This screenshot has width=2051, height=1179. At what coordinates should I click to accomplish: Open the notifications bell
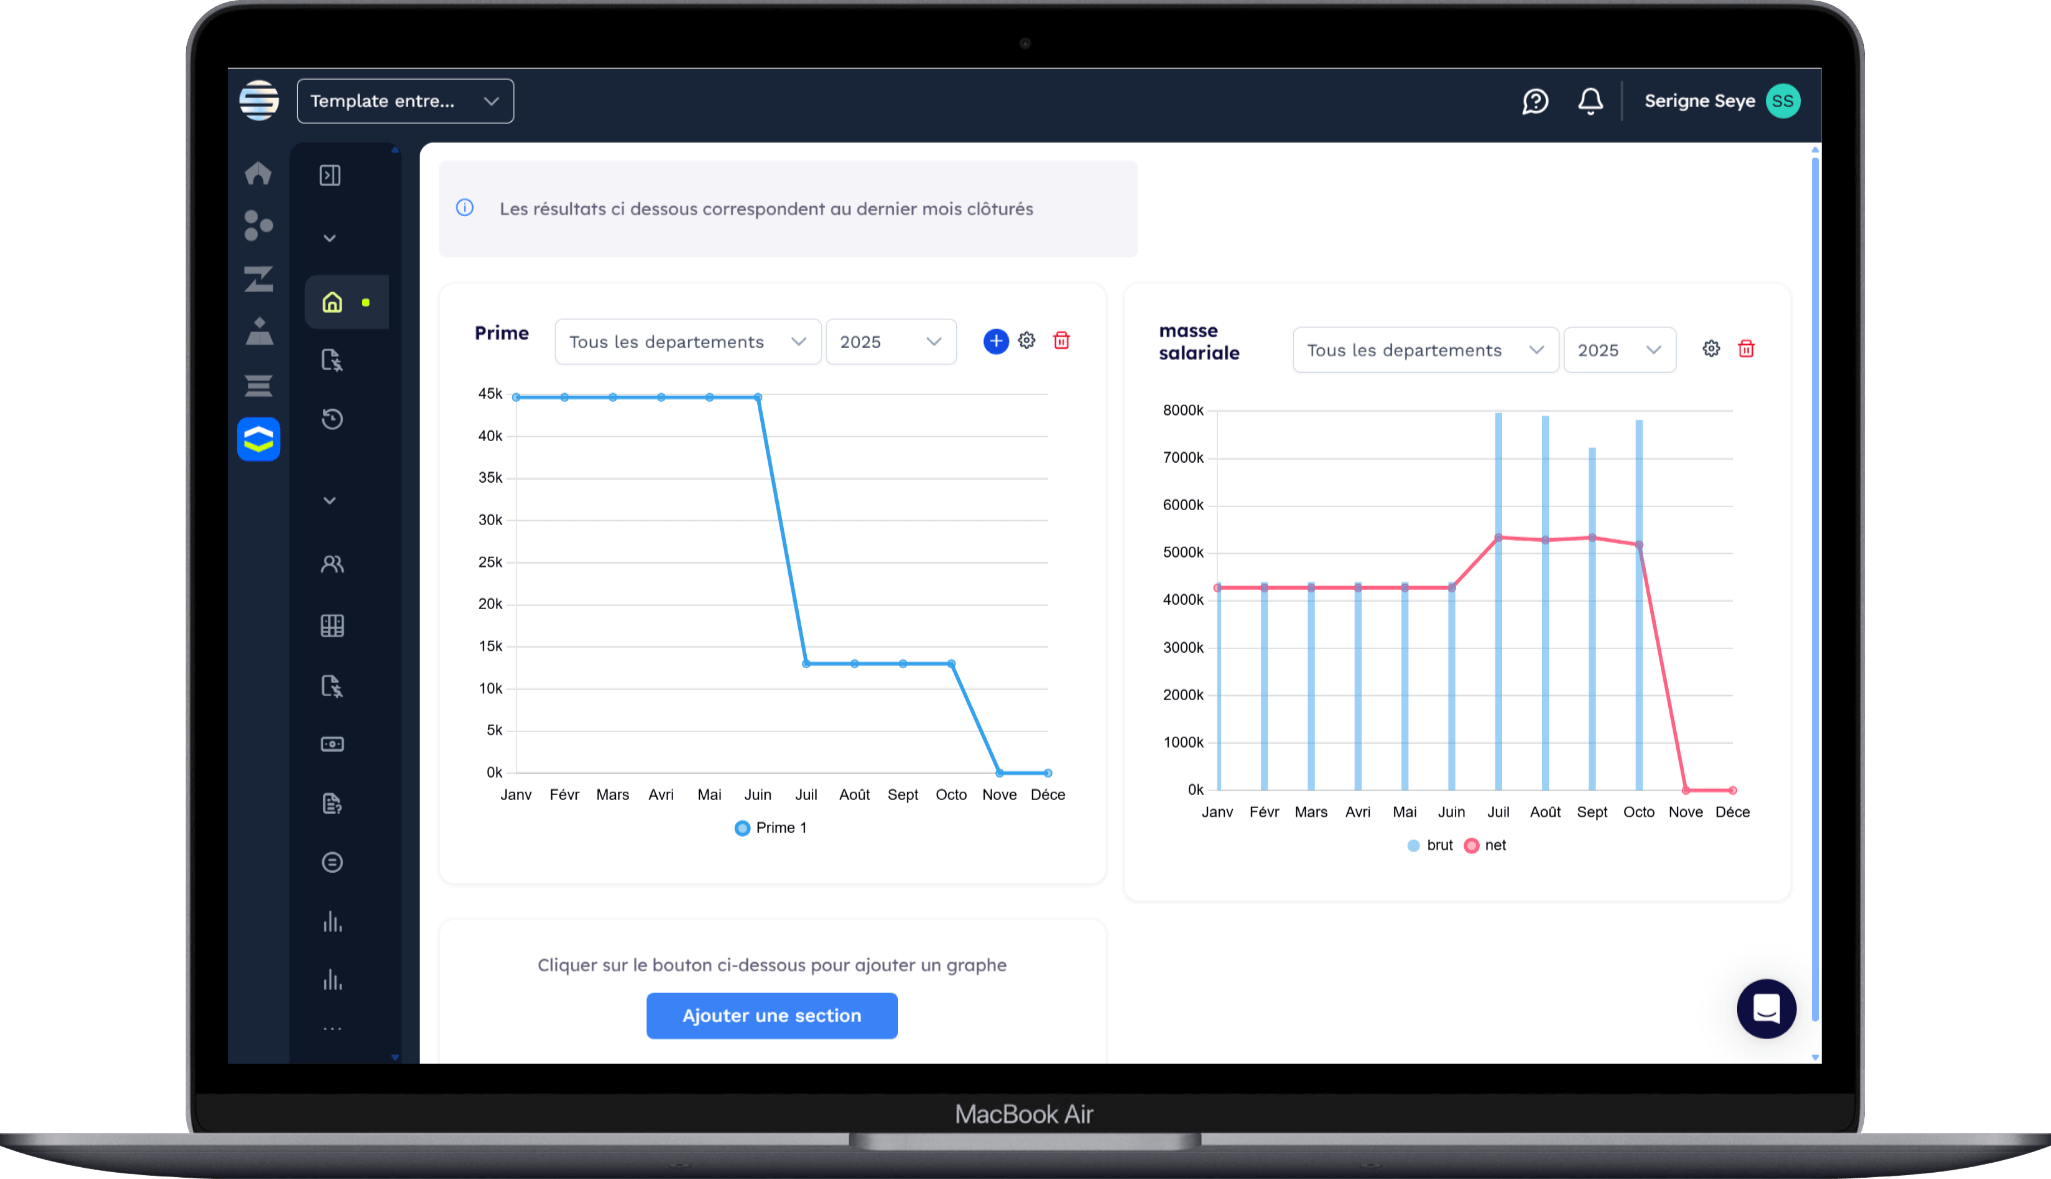pyautogui.click(x=1590, y=101)
